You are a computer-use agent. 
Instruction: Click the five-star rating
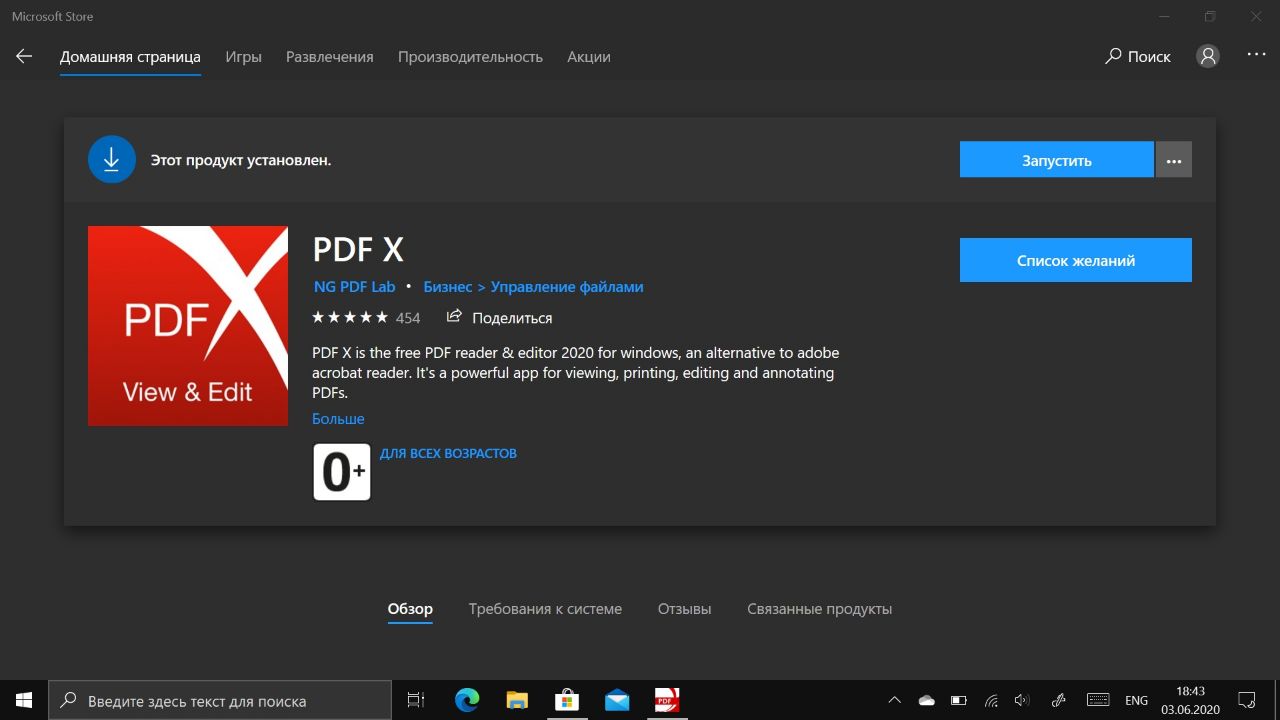tap(350, 318)
